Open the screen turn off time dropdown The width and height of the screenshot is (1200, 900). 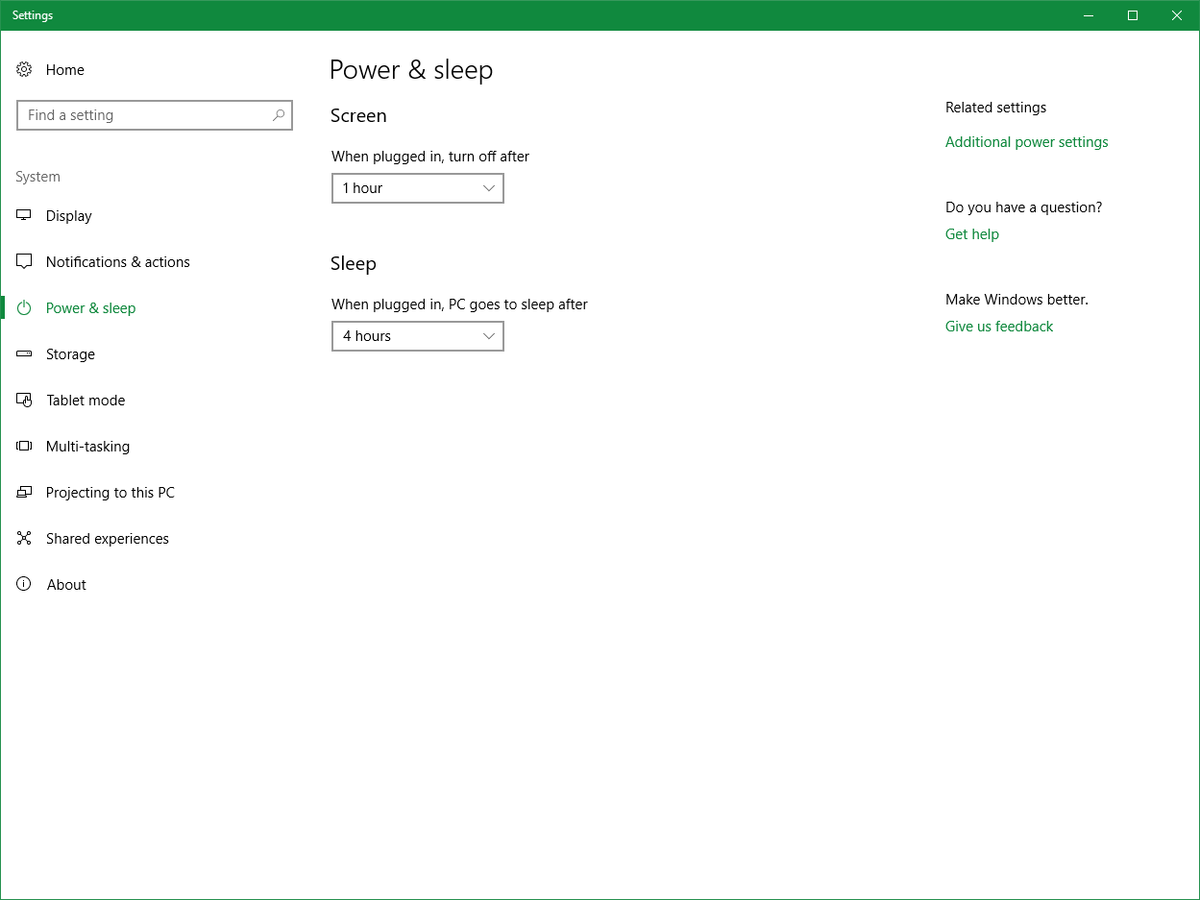417,187
